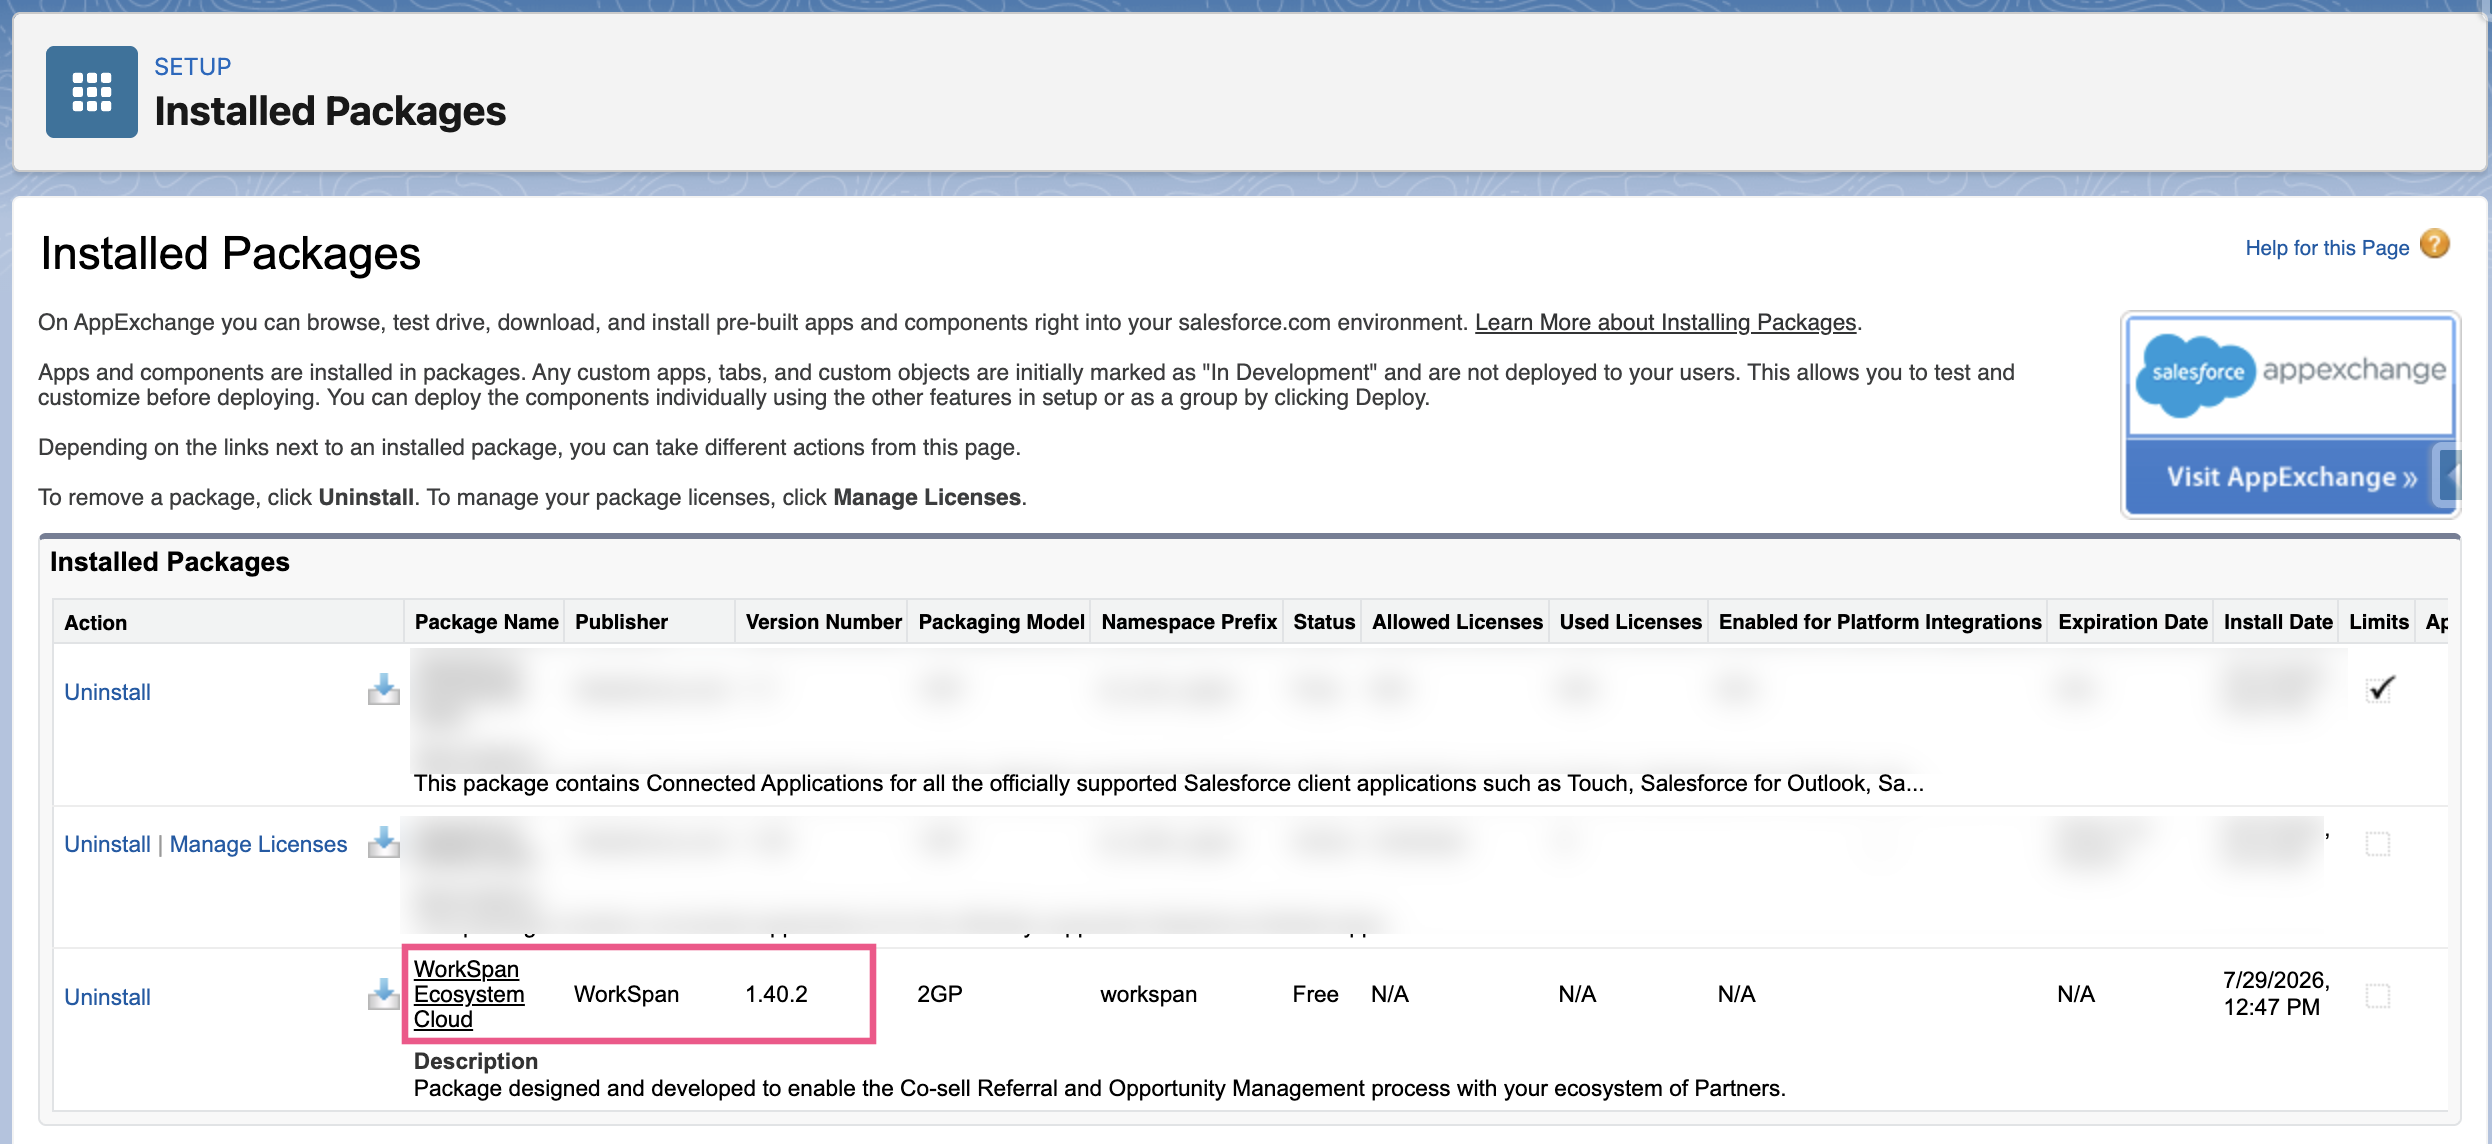Screen dimensions: 2492x1144
Task: Select the 2GP packaging model cell
Action: [x=940, y=994]
